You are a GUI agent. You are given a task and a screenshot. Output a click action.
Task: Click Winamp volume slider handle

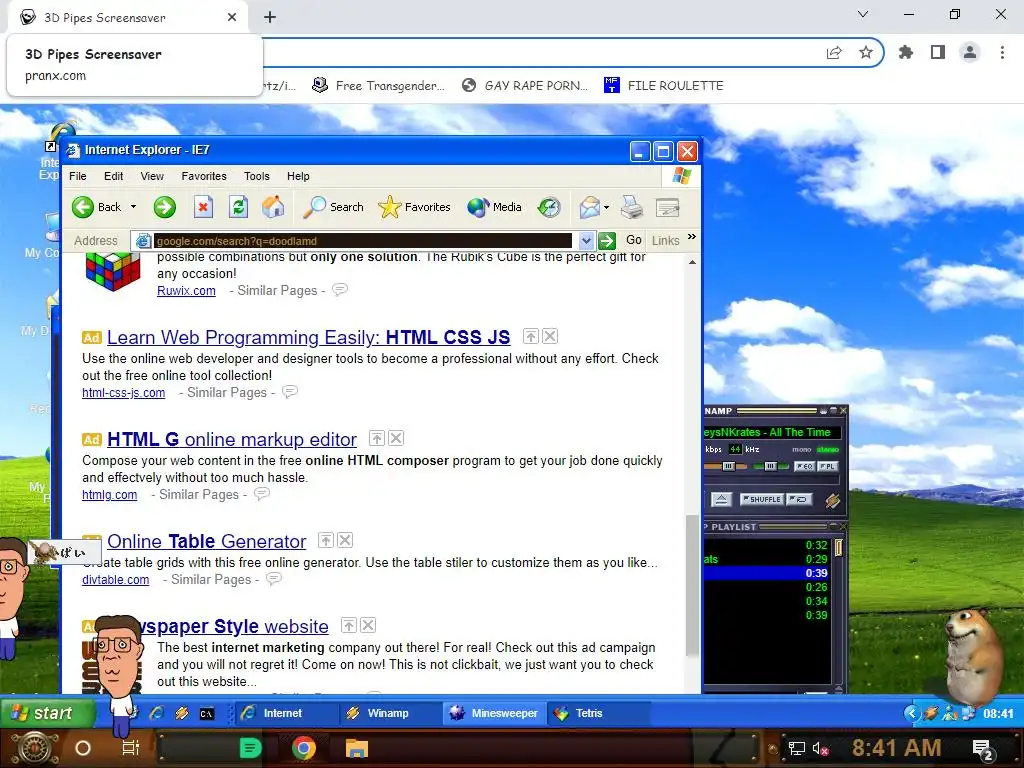click(x=728, y=466)
